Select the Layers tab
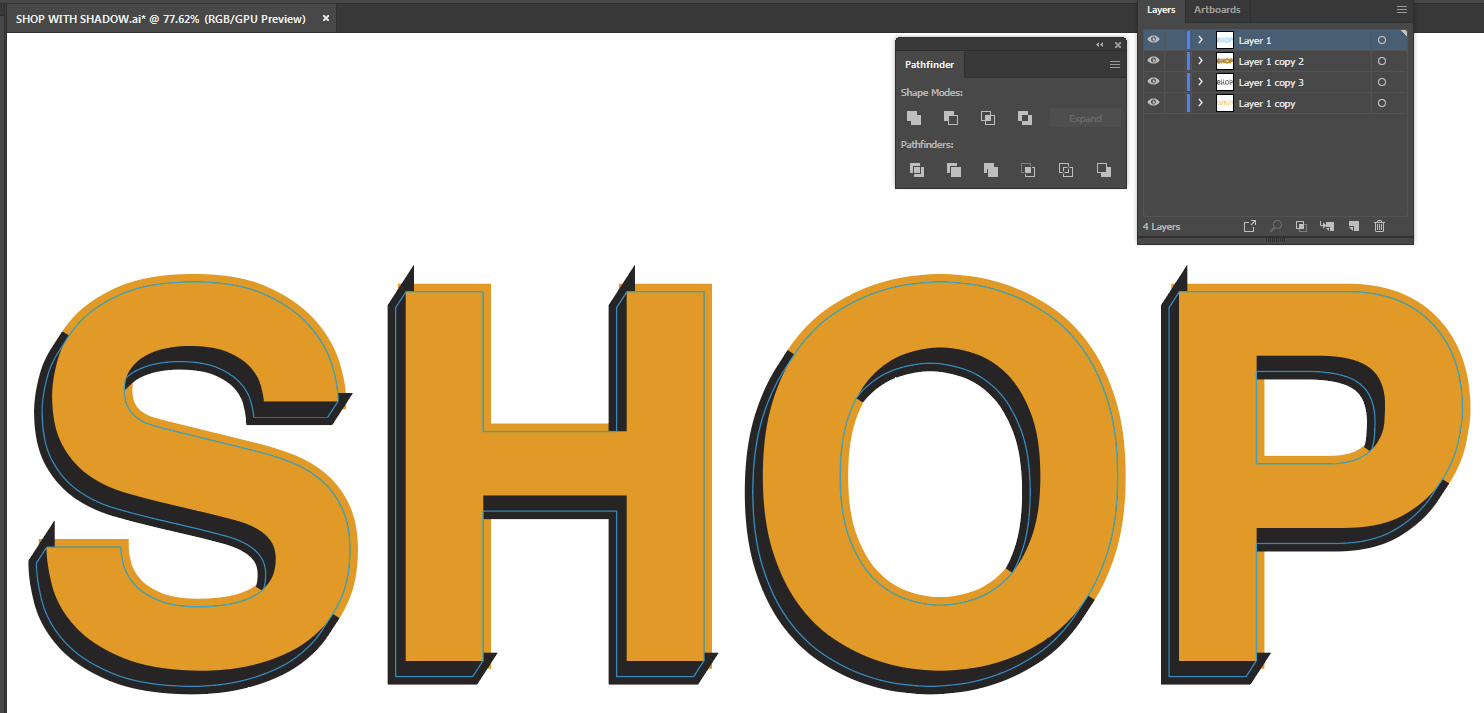The height and width of the screenshot is (713, 1484). [x=1161, y=10]
